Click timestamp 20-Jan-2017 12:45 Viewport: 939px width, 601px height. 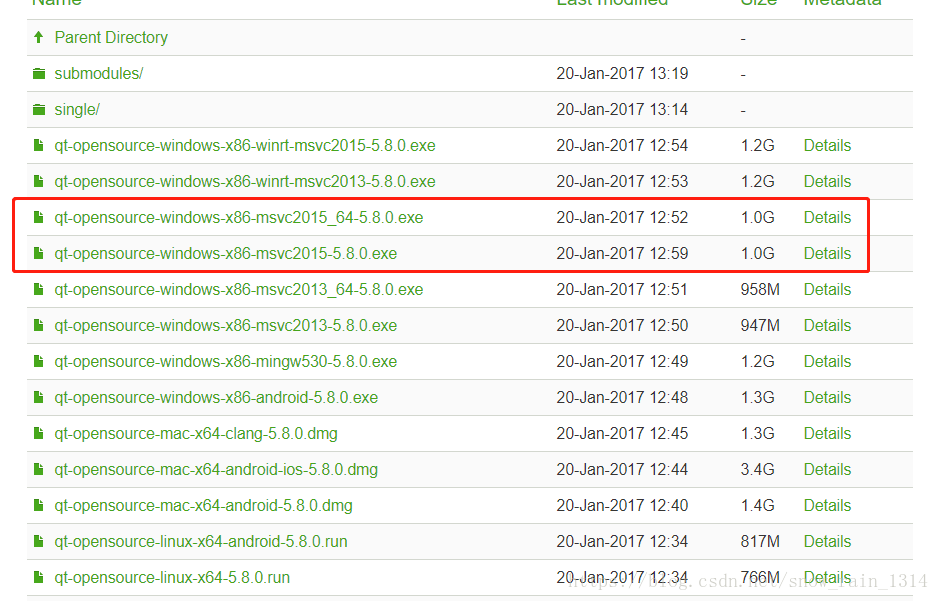622,433
